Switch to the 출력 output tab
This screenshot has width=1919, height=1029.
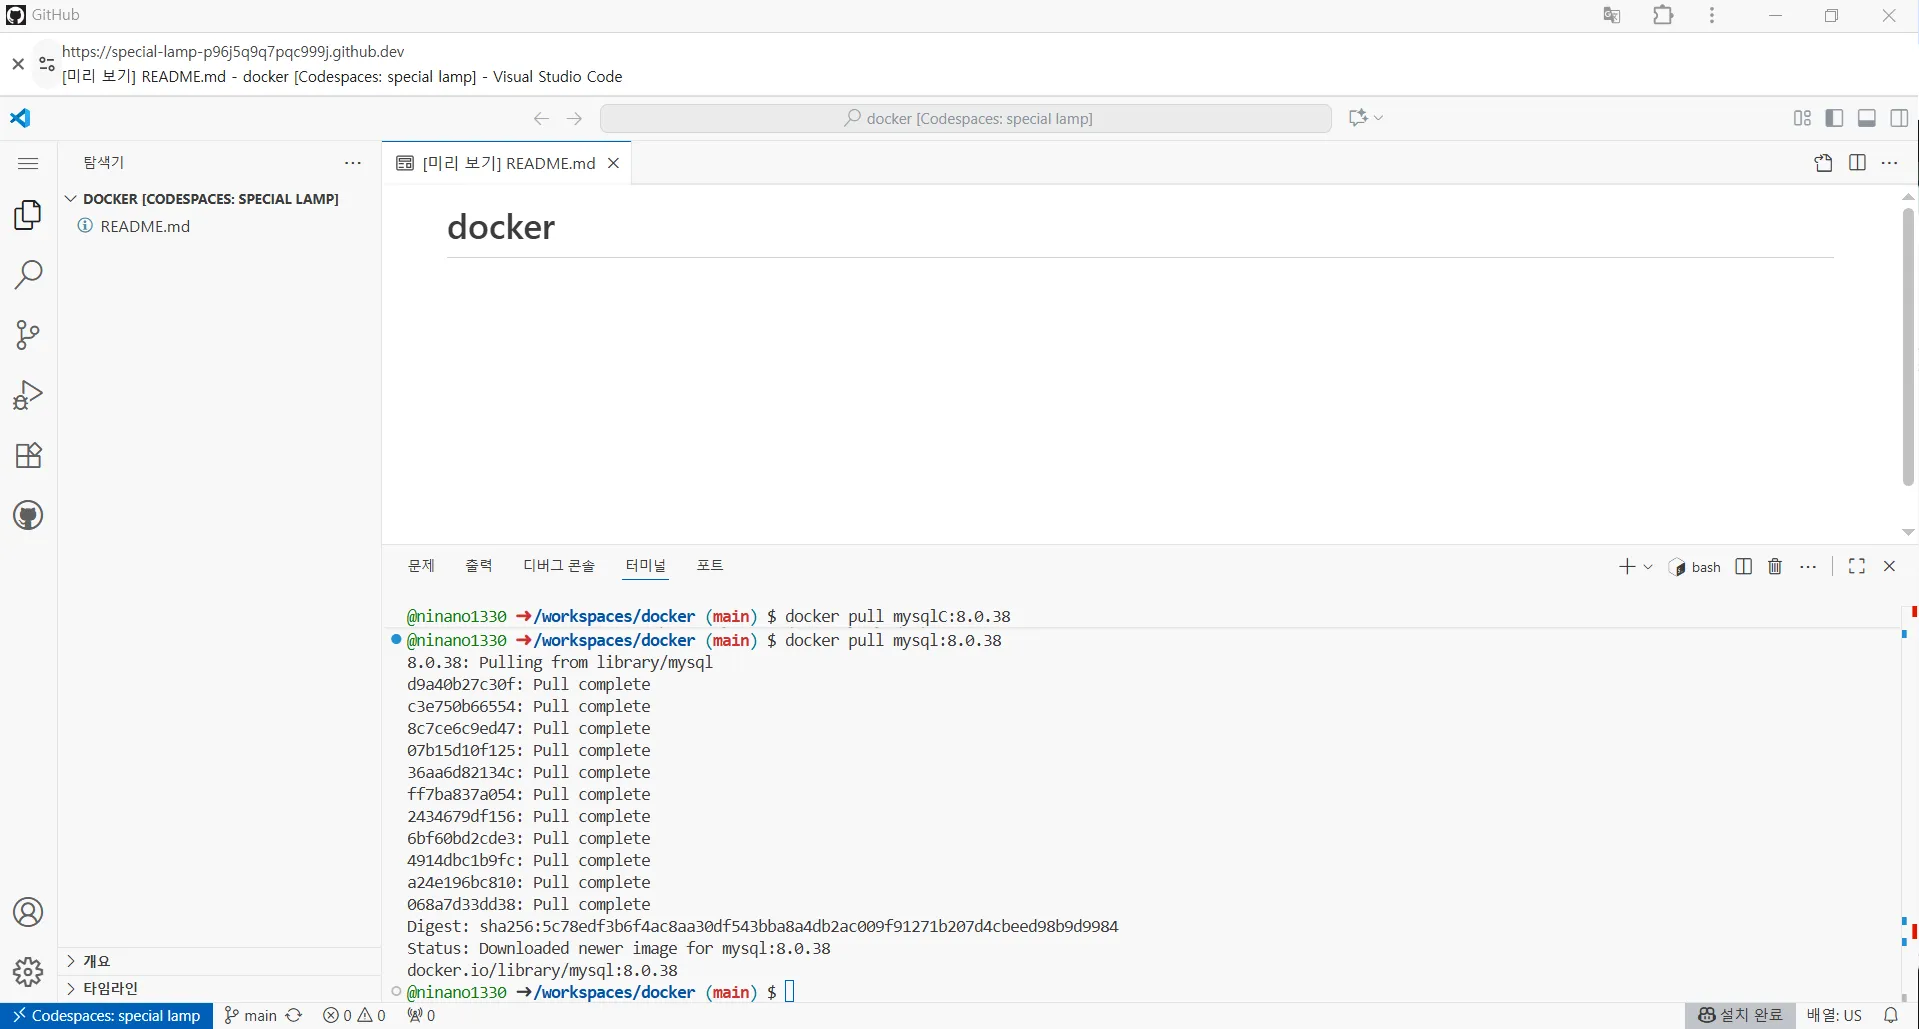click(x=478, y=566)
